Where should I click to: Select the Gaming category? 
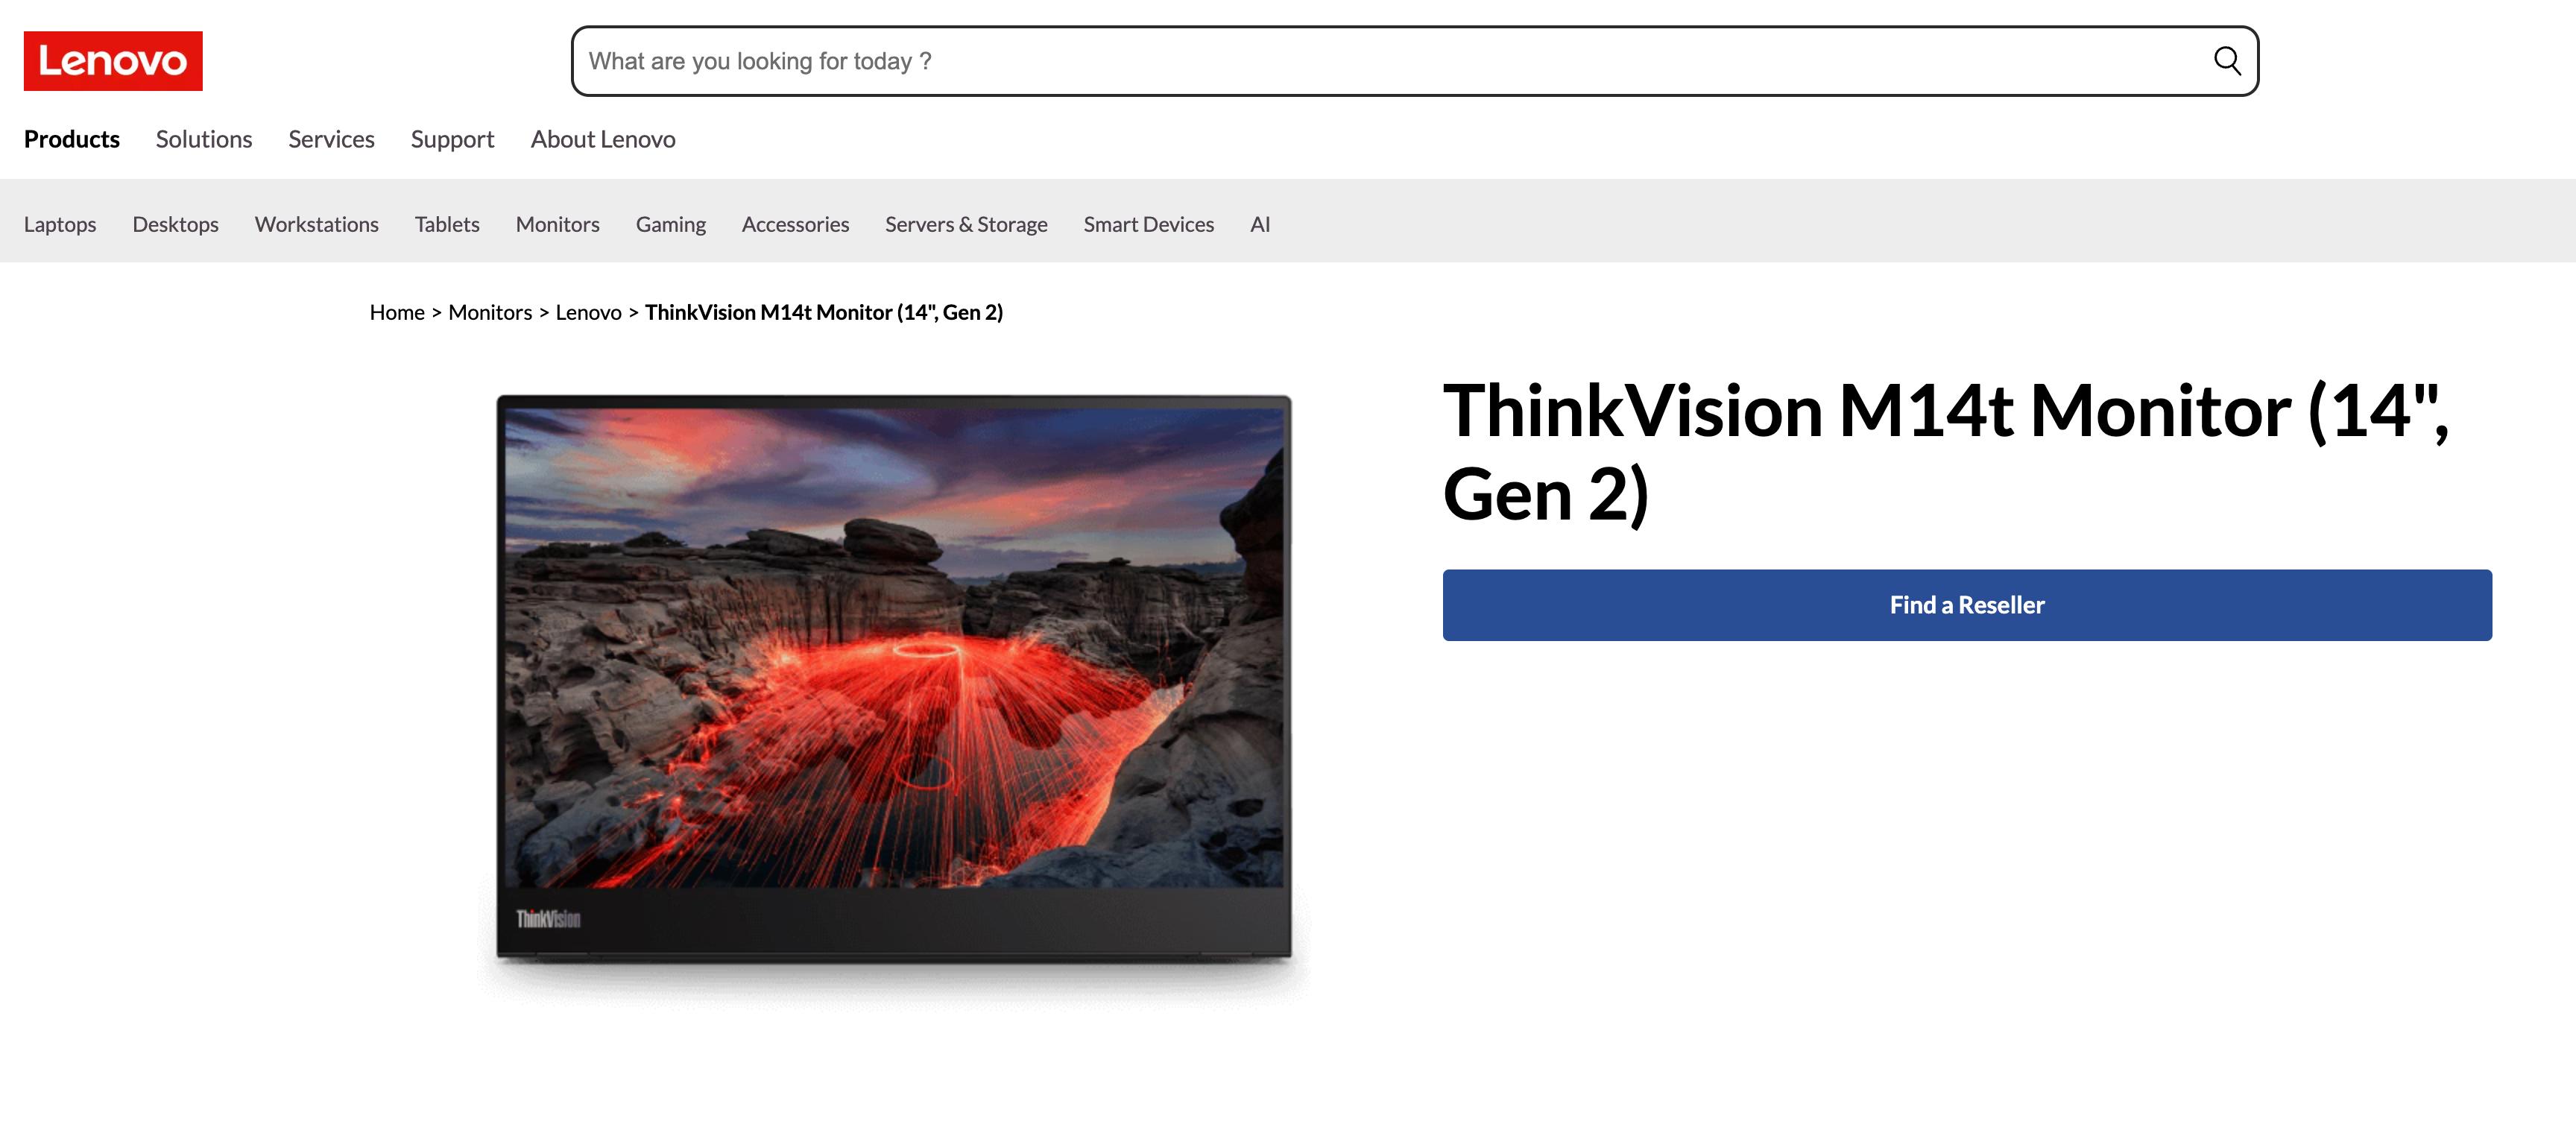(x=671, y=224)
